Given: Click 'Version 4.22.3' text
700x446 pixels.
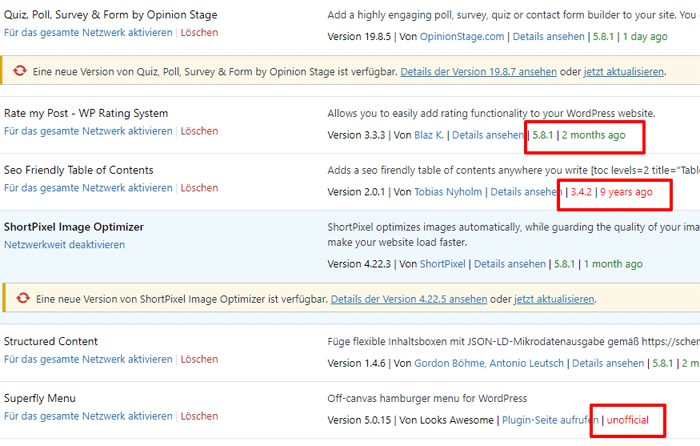Looking at the screenshot, I should tap(359, 264).
